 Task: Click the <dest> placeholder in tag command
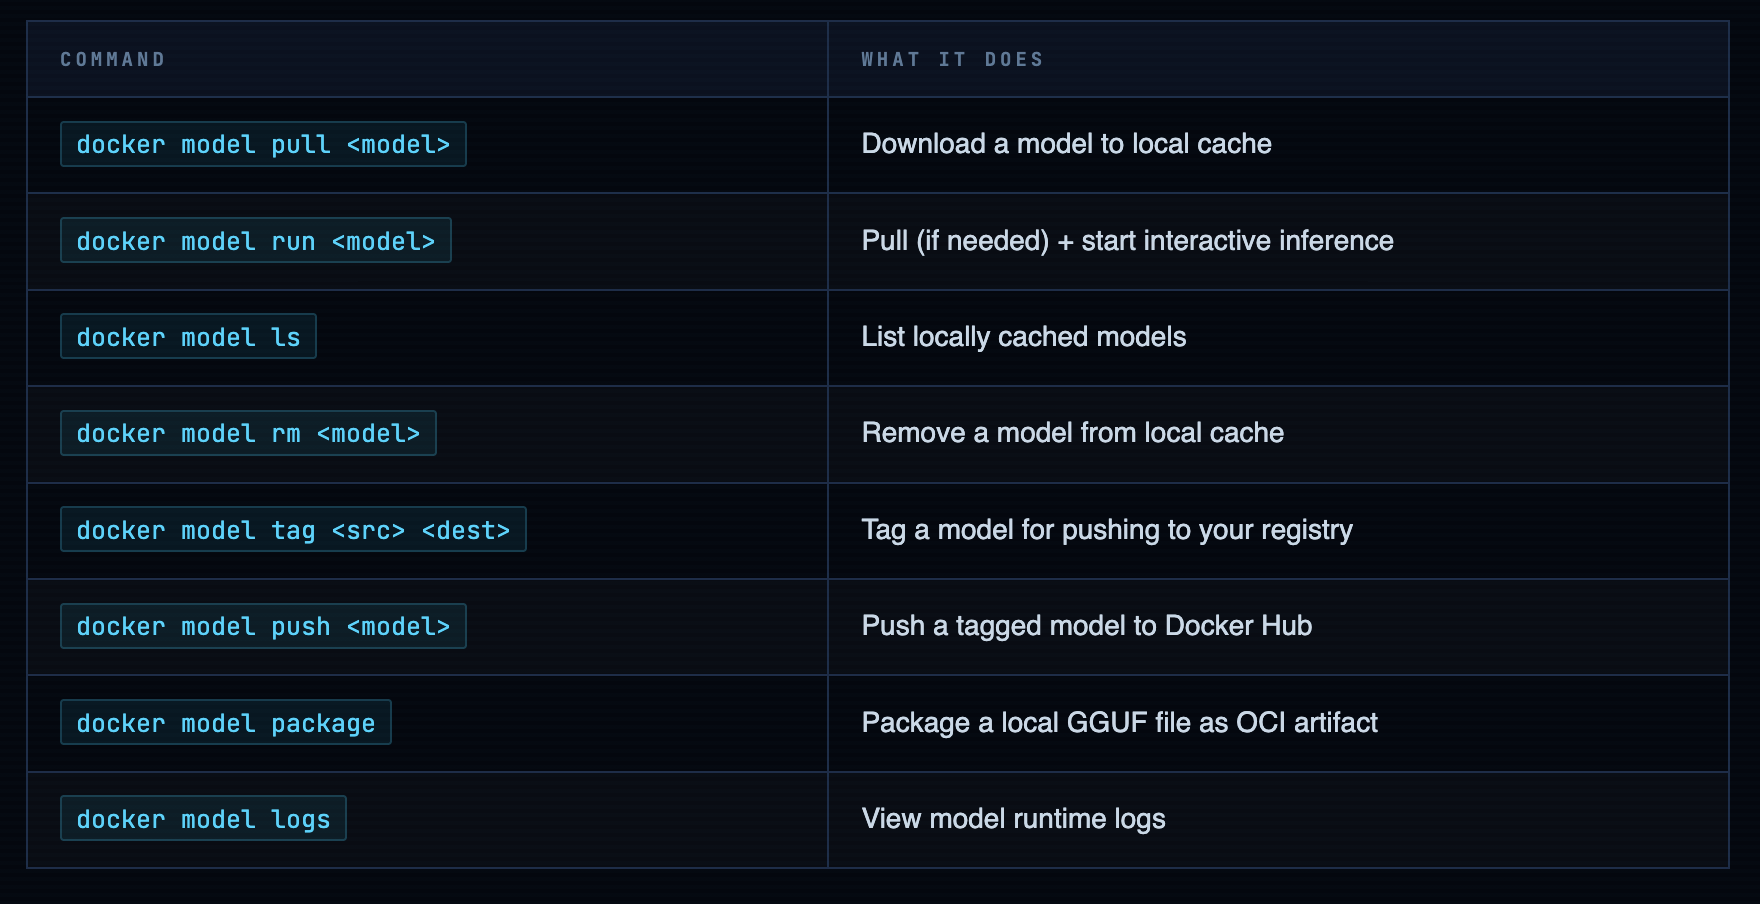pos(466,531)
